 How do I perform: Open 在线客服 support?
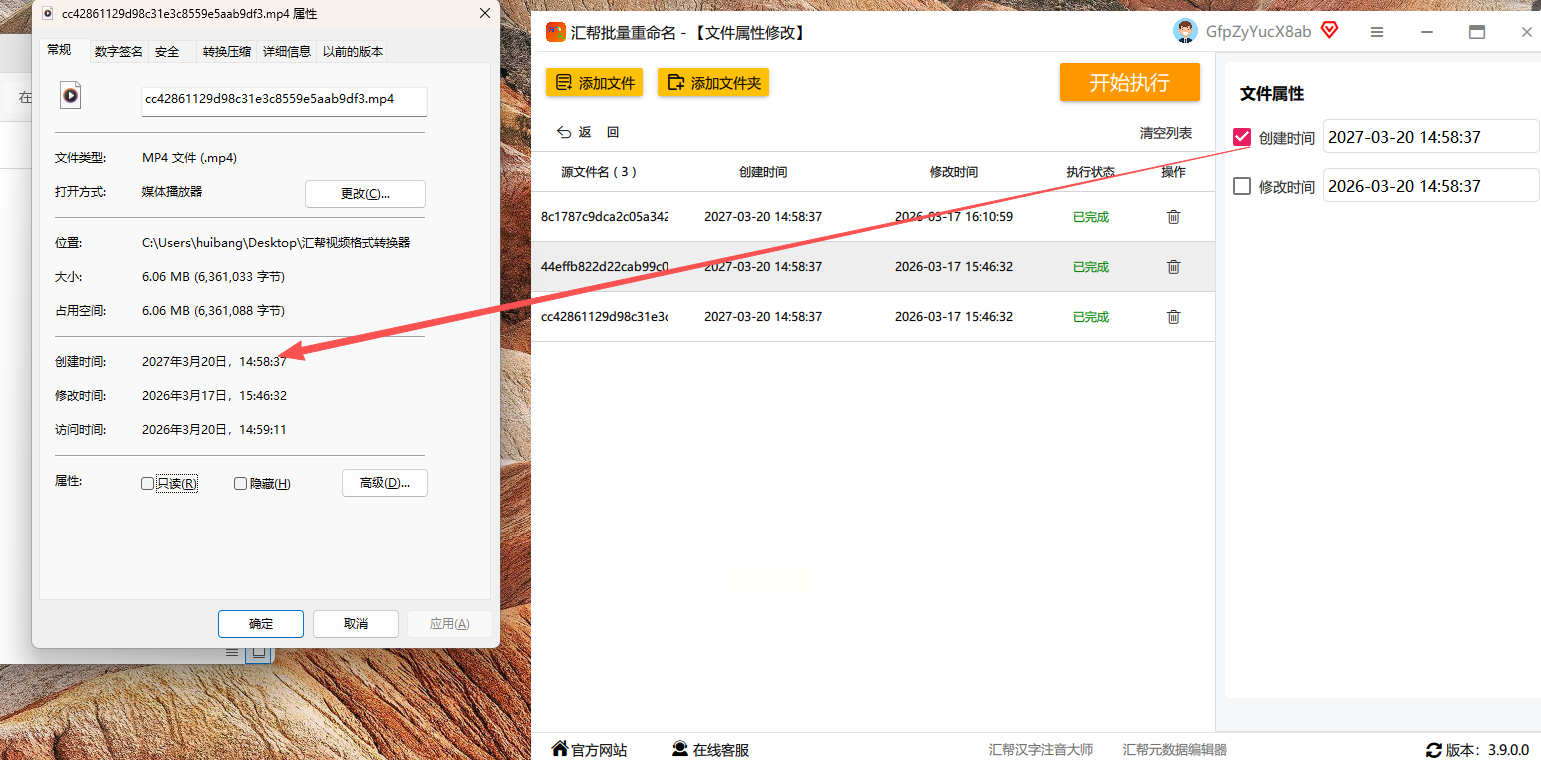tap(710, 750)
